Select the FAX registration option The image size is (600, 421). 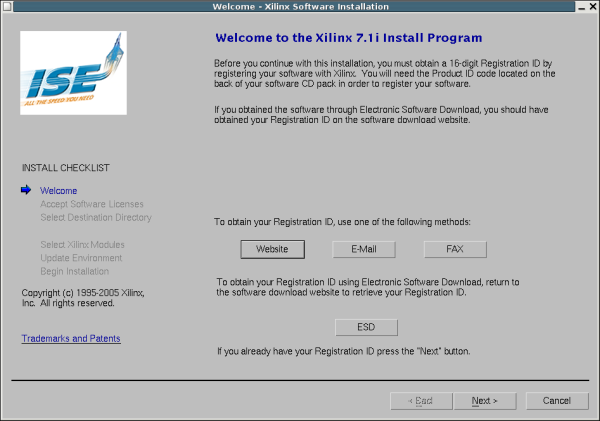455,249
